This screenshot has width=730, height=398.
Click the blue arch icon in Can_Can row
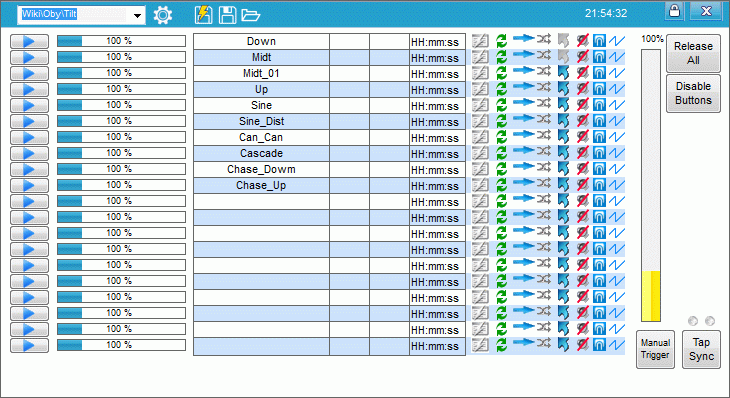[600, 137]
